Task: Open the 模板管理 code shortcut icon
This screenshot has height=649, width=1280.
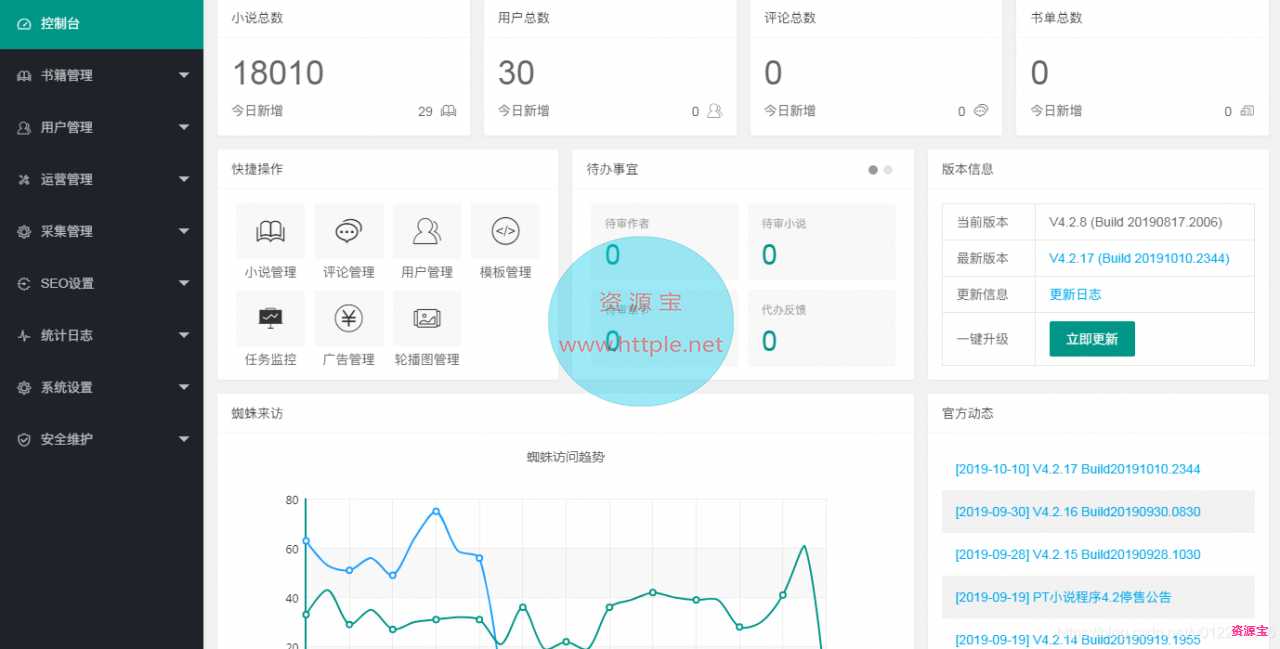Action: [x=505, y=232]
